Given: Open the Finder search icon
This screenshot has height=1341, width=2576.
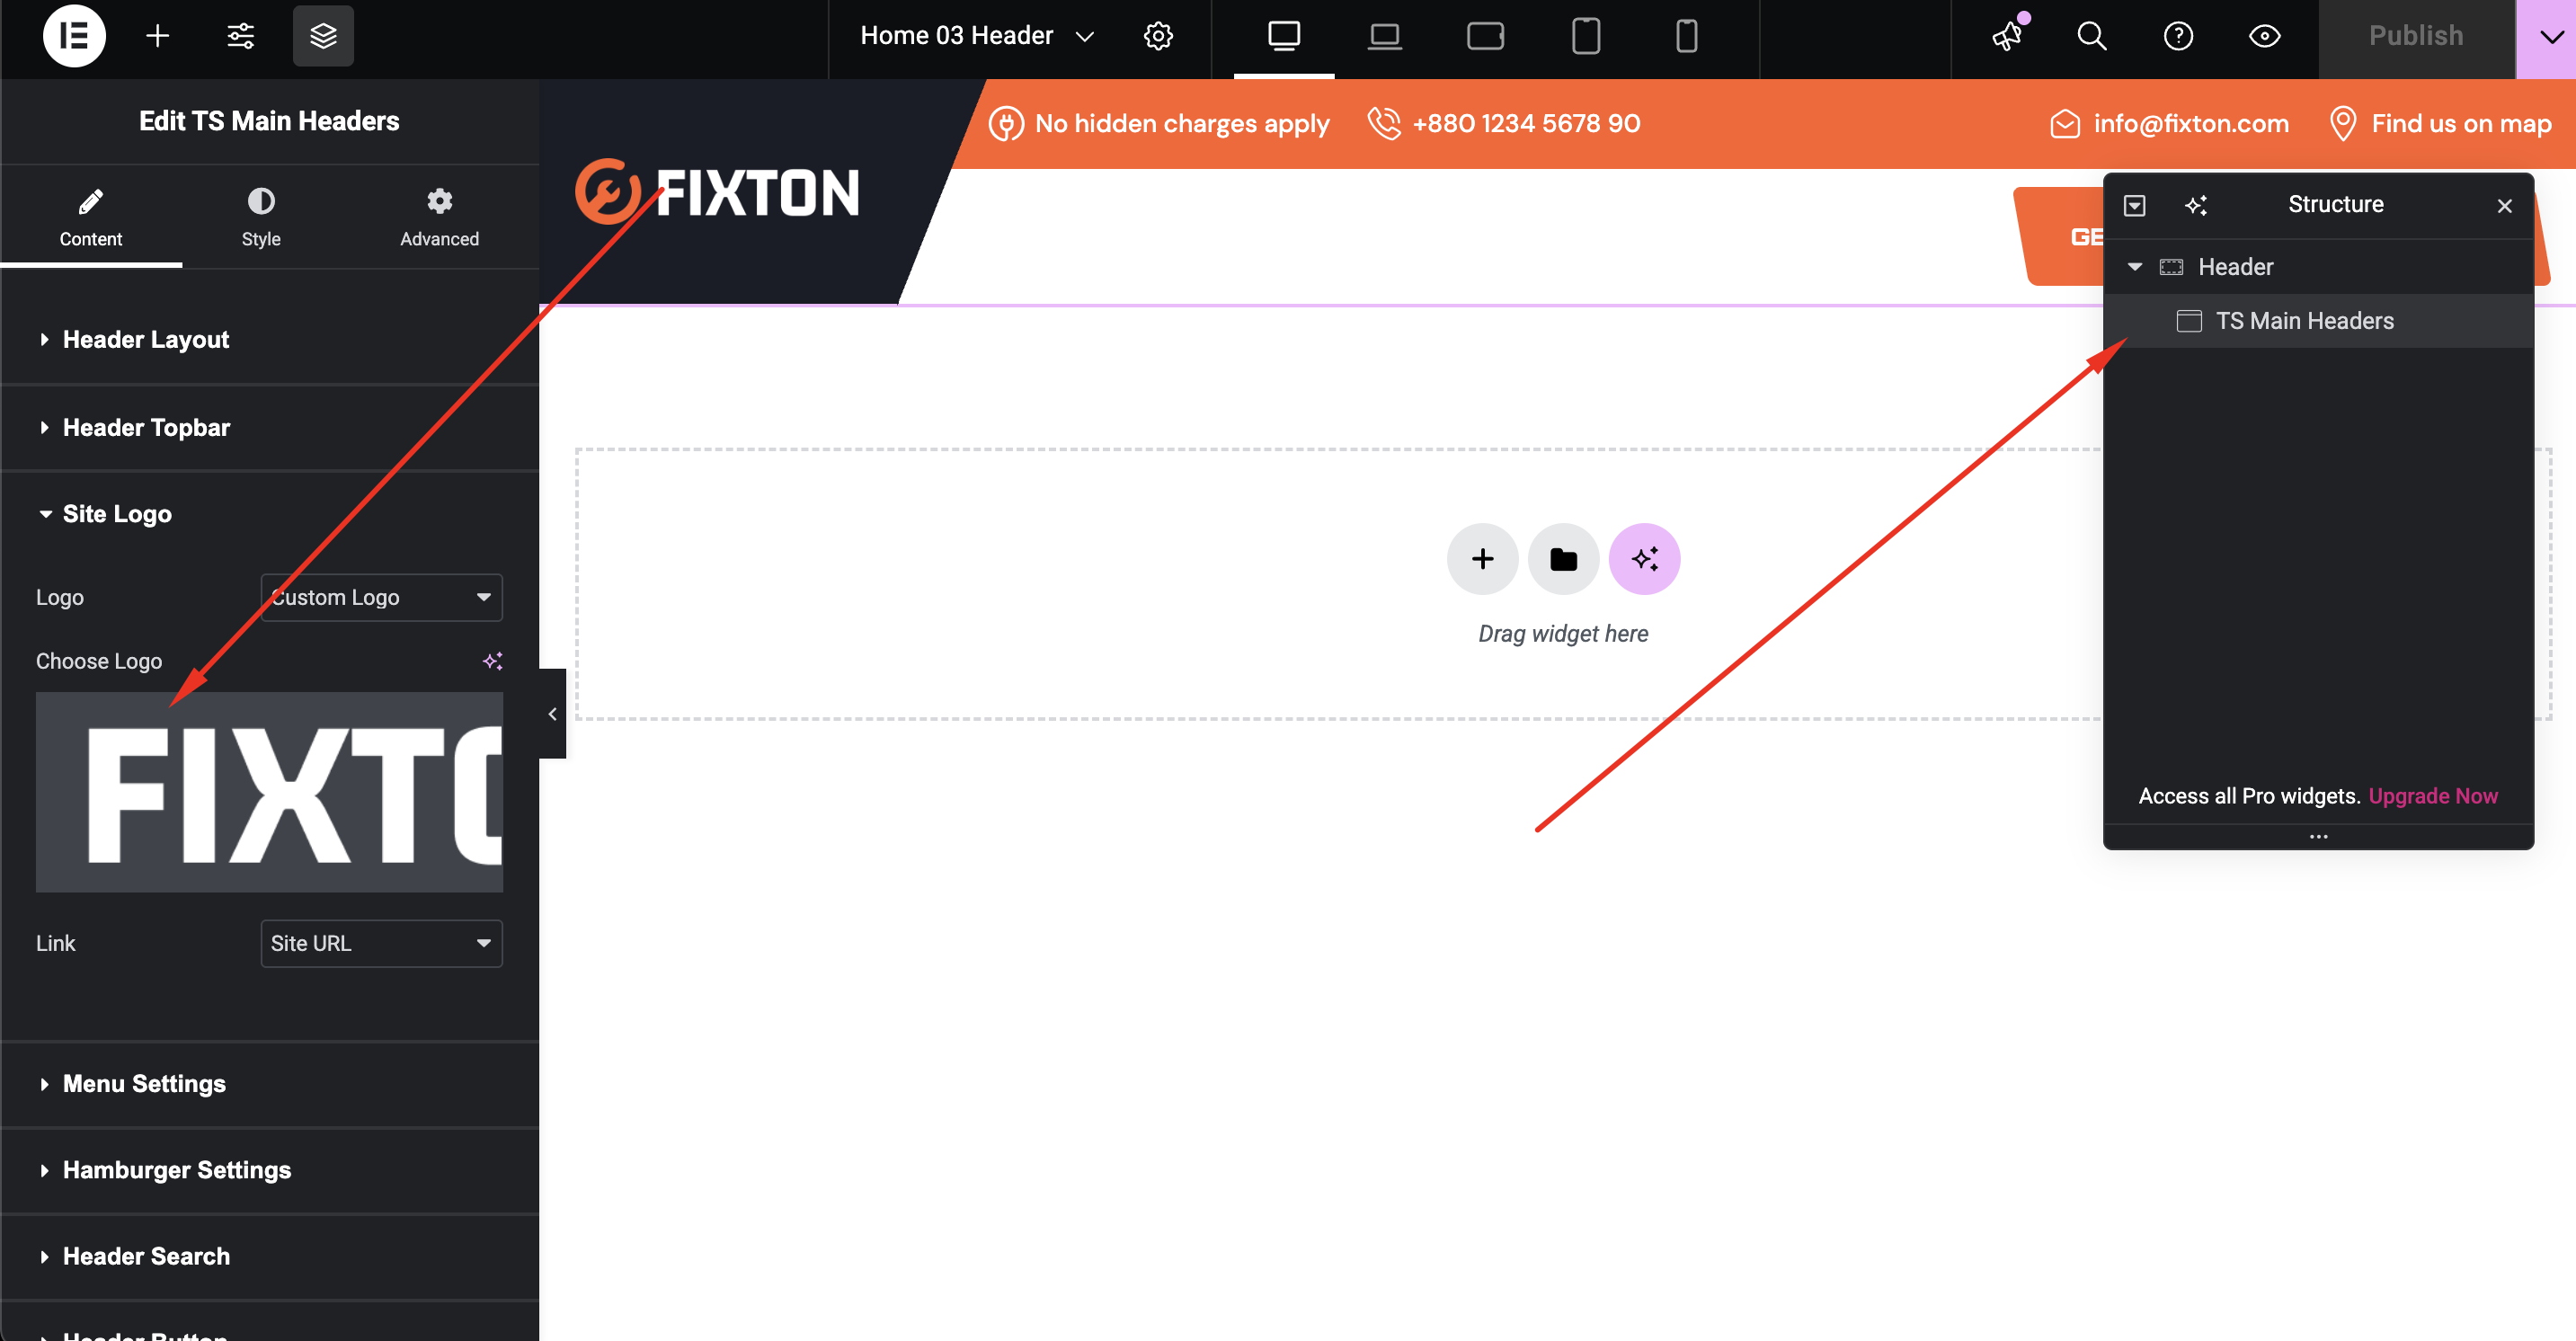Looking at the screenshot, I should coord(2091,36).
